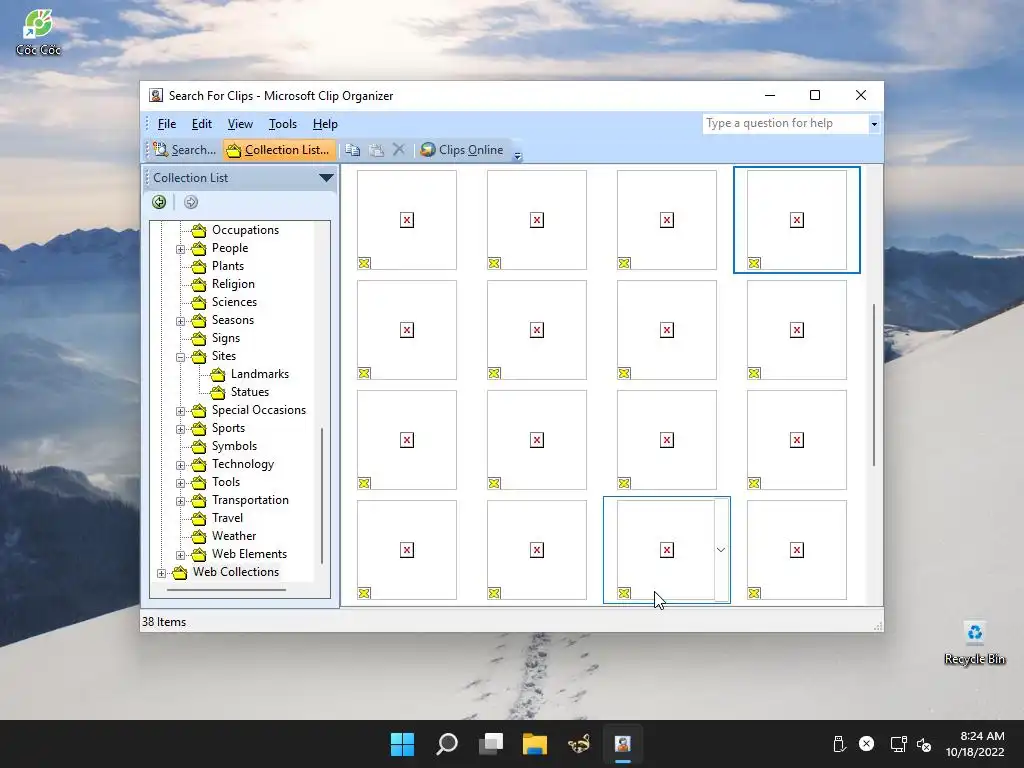Viewport: 1024px width, 768px height.
Task: Select the Landmarks folder icon
Action: (x=217, y=374)
